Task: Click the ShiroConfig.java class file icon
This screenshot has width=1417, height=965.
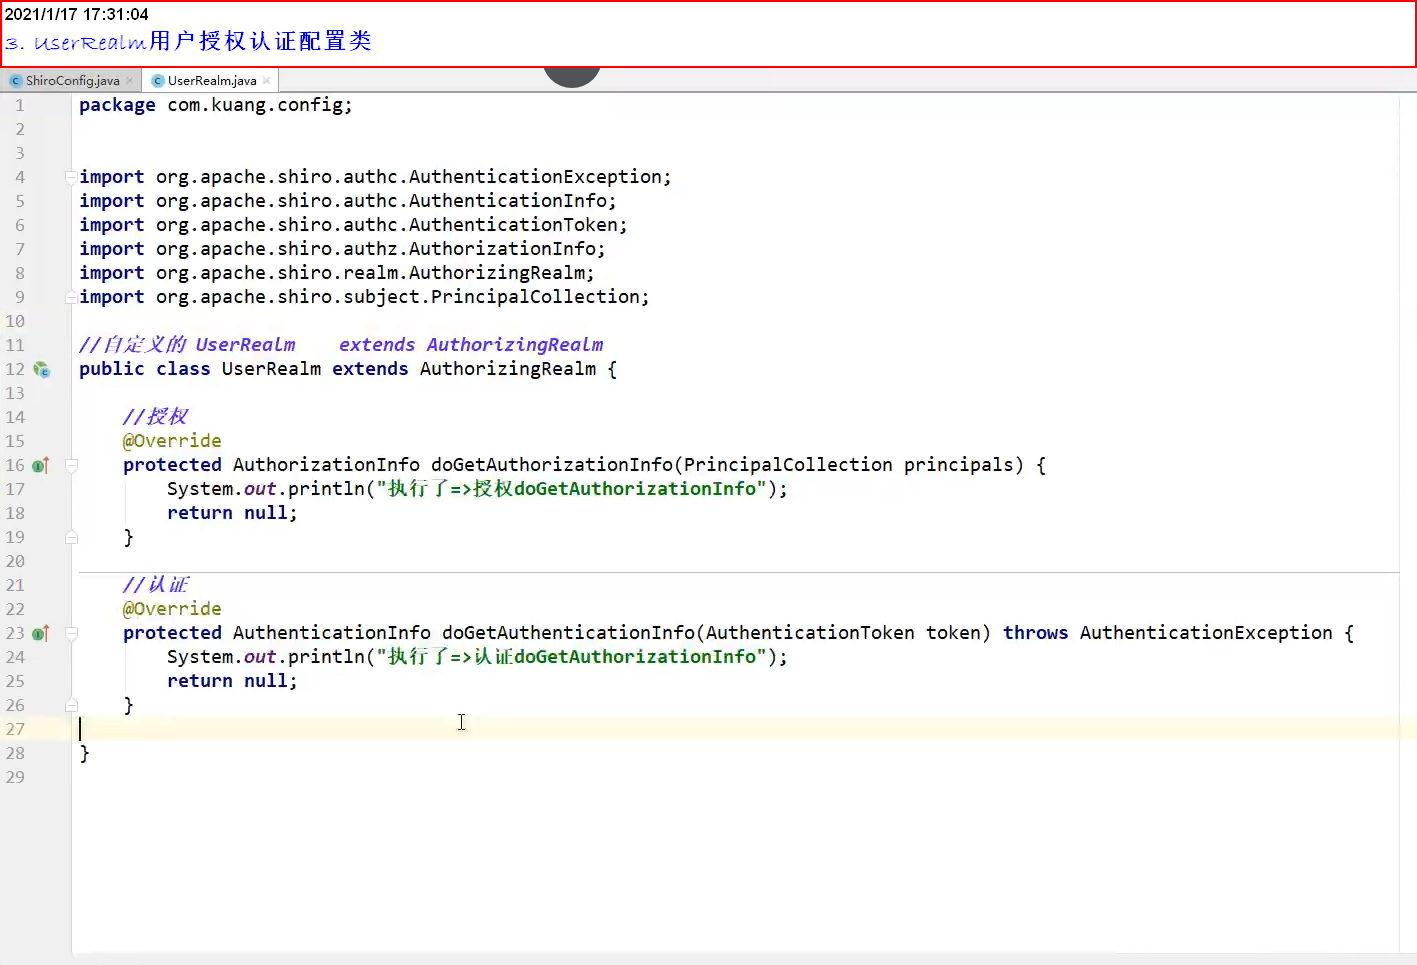Action: tap(16, 81)
